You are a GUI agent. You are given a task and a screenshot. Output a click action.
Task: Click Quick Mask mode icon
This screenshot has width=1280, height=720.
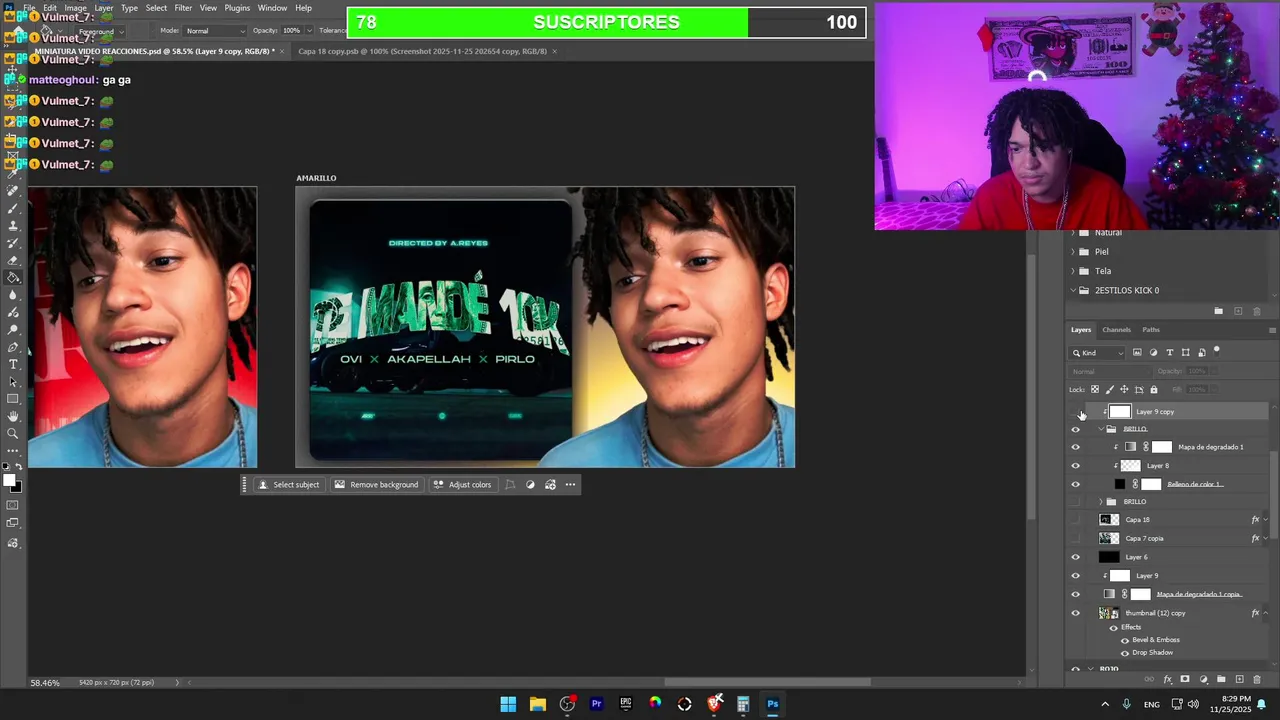pos(12,505)
